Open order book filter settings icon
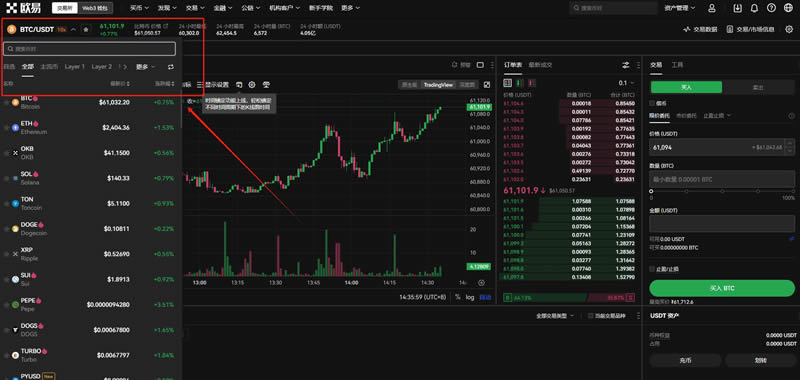Screen dimensions: 800x380 pyautogui.click(x=626, y=65)
